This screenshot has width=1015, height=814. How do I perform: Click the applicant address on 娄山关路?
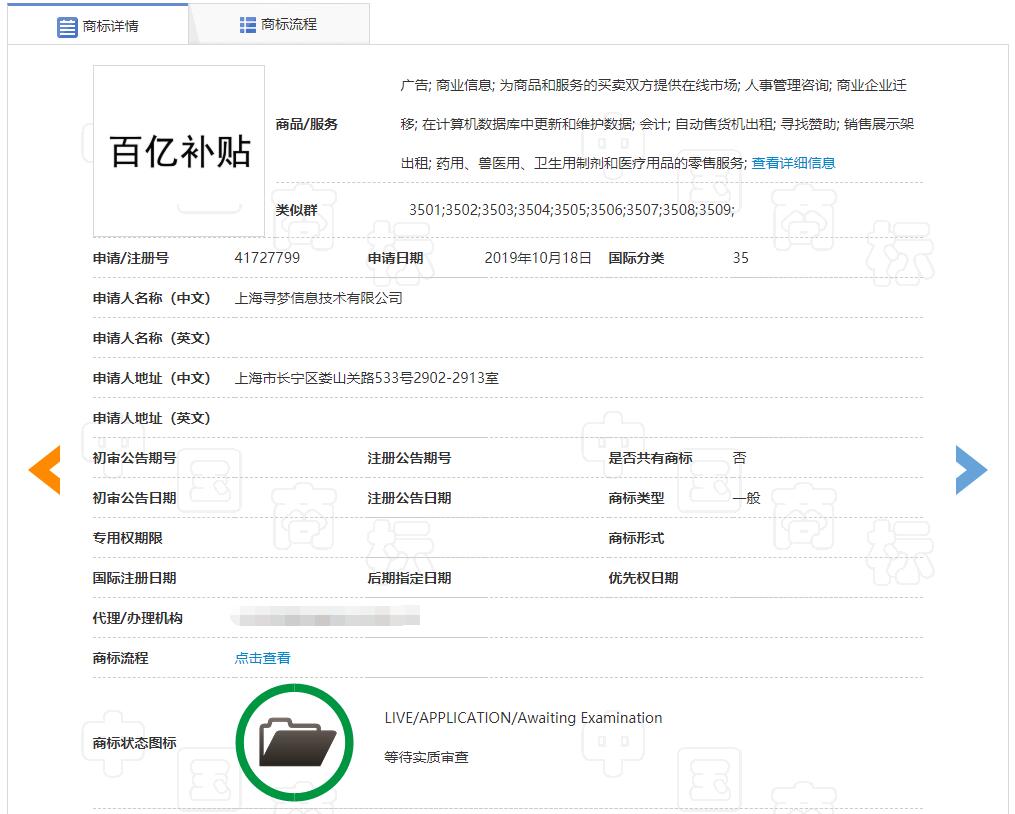pyautogui.click(x=366, y=378)
